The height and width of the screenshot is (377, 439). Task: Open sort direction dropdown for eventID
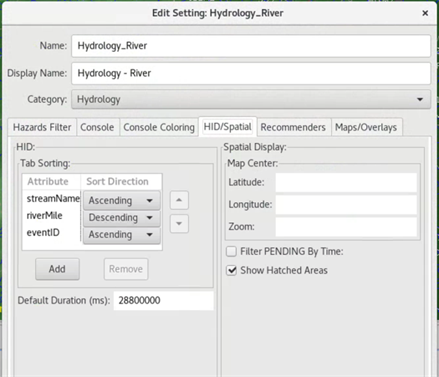point(122,235)
